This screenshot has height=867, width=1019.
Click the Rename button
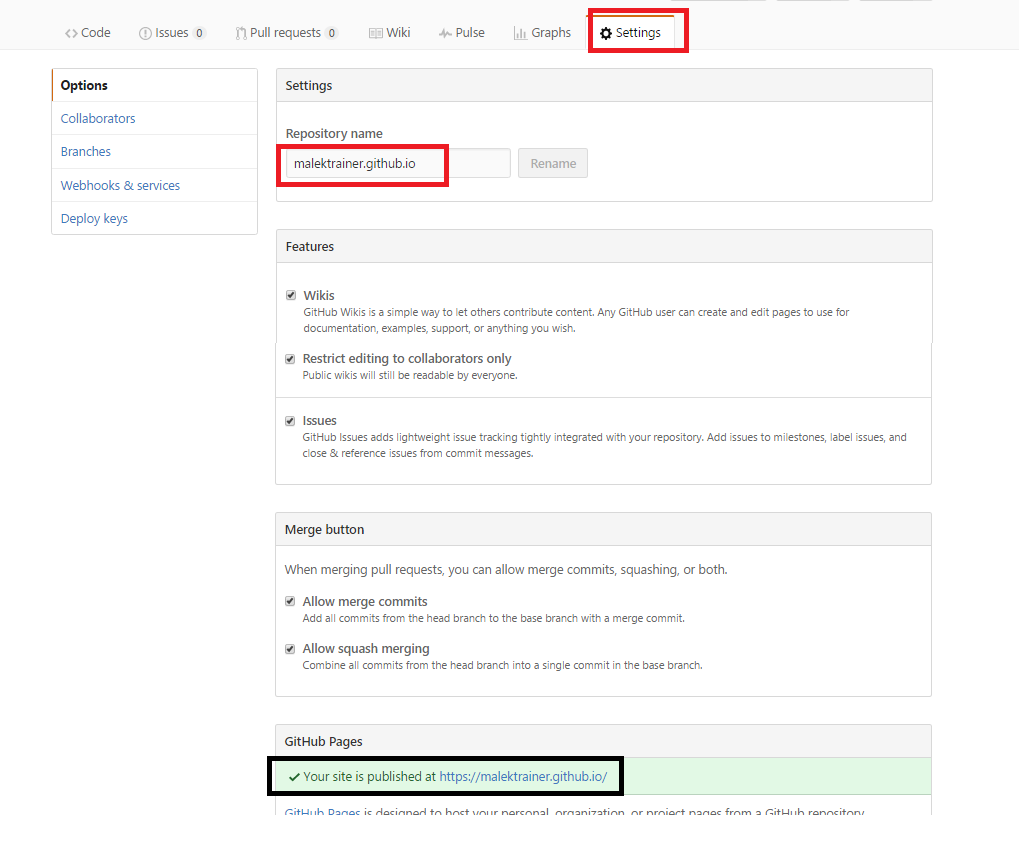point(553,163)
